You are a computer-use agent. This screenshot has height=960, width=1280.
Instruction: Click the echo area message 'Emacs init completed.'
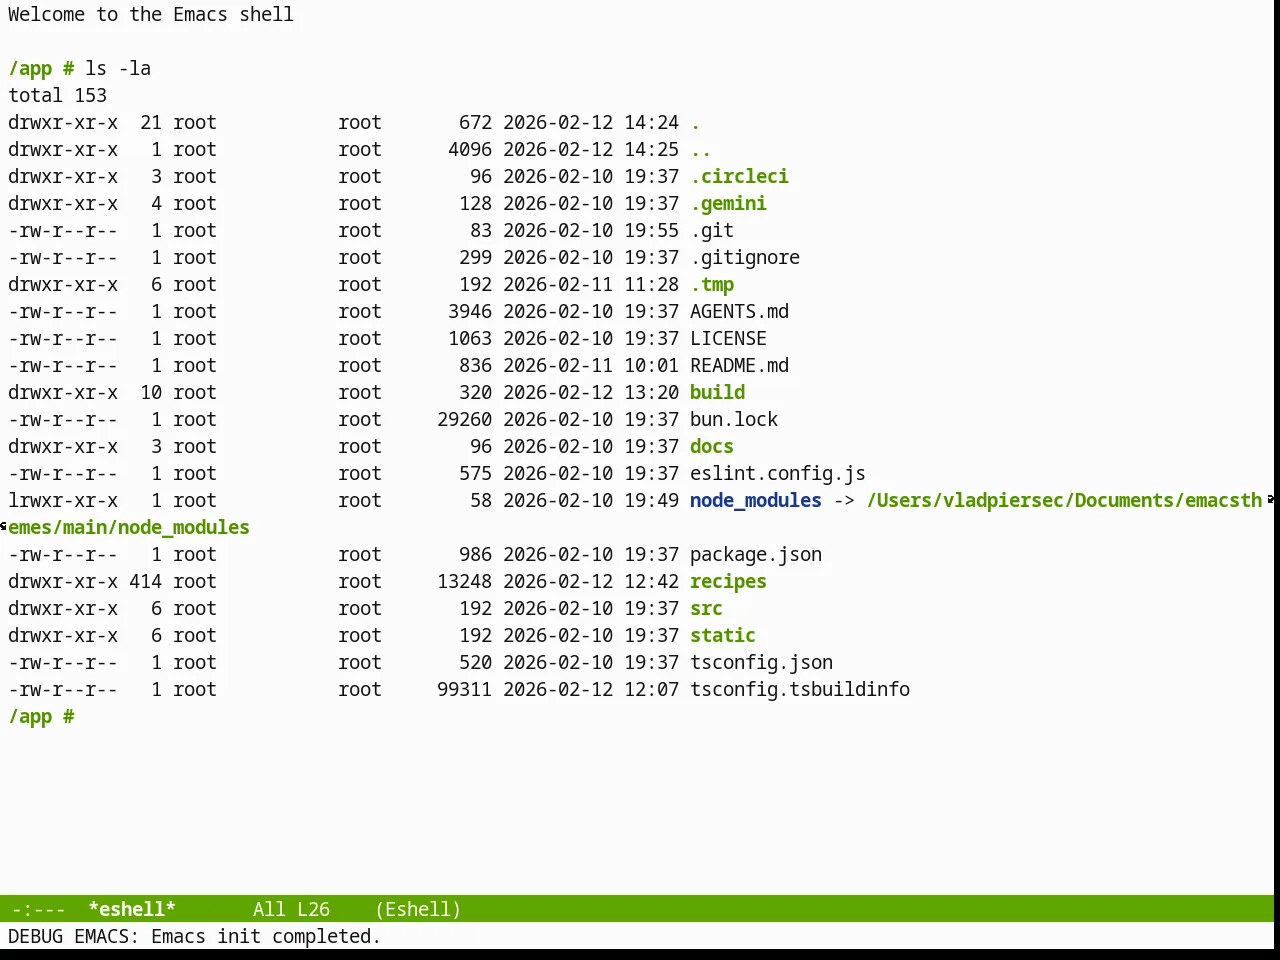pyautogui.click(x=266, y=937)
